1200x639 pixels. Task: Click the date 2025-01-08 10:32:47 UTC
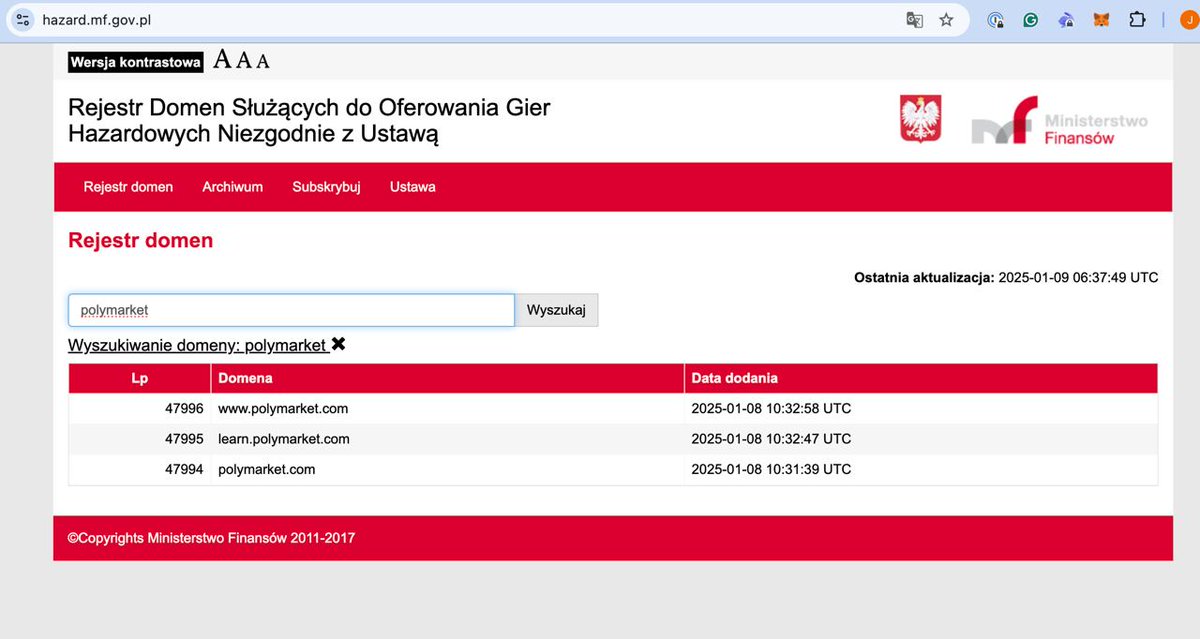click(x=771, y=439)
